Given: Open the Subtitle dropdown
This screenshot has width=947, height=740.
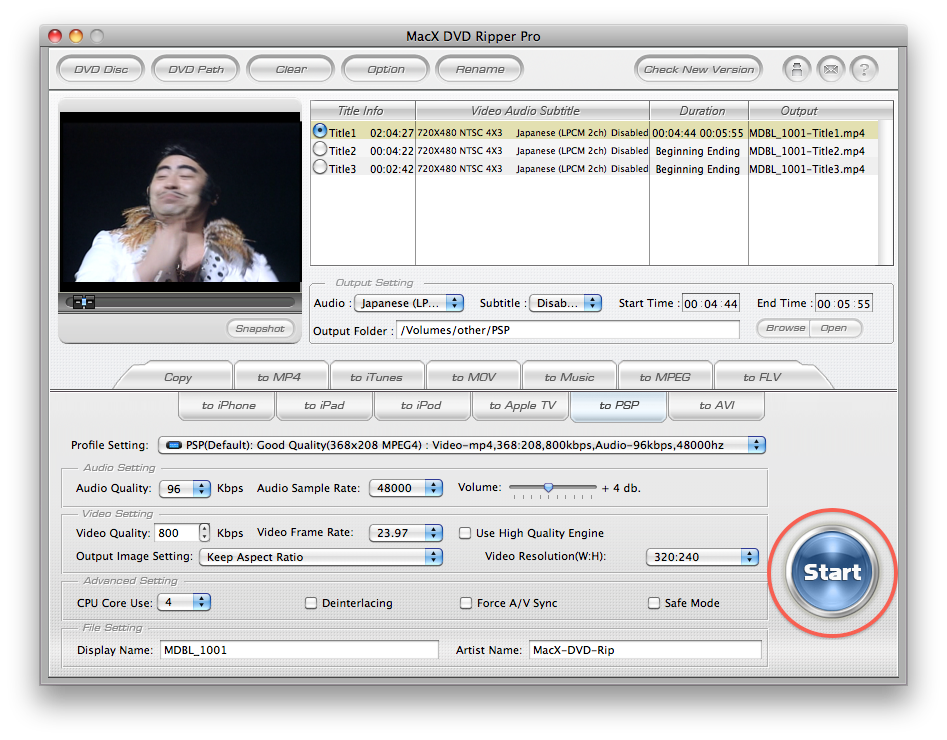Looking at the screenshot, I should (x=566, y=303).
